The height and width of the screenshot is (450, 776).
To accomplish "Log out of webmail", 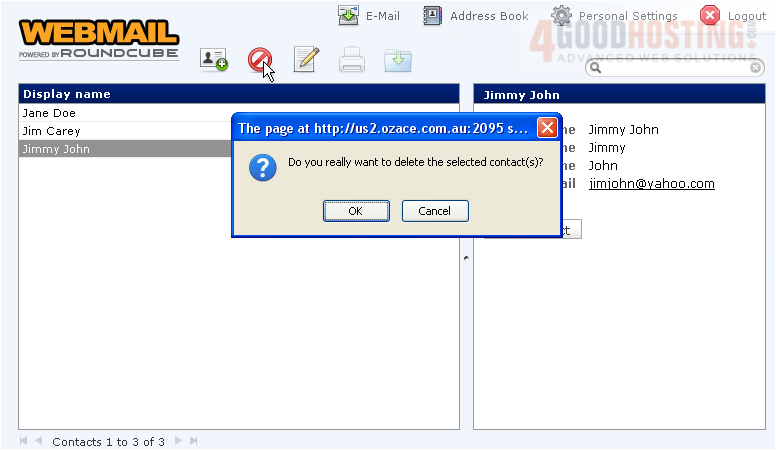I will 733,16.
